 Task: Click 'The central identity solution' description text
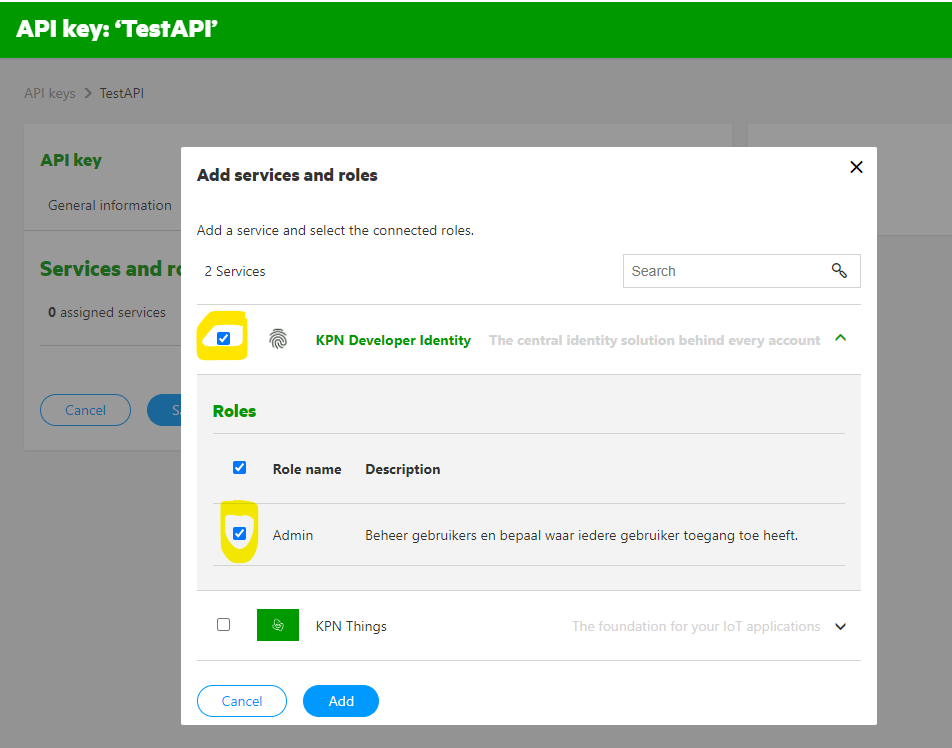pos(654,340)
